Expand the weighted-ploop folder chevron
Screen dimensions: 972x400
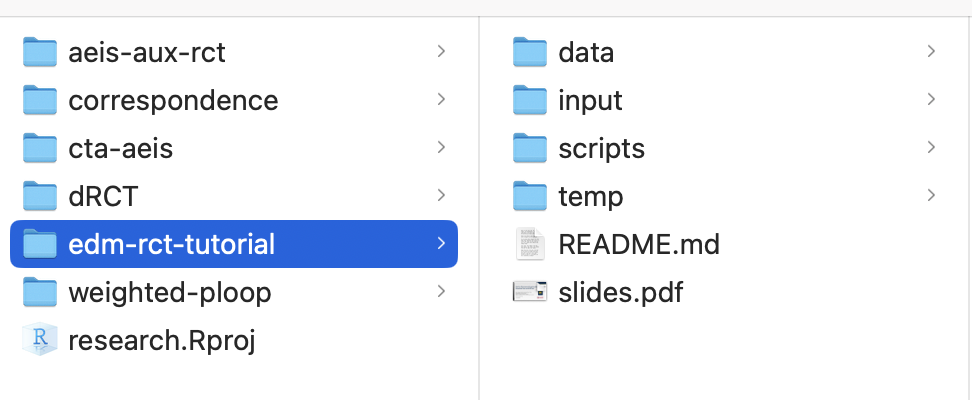441,292
